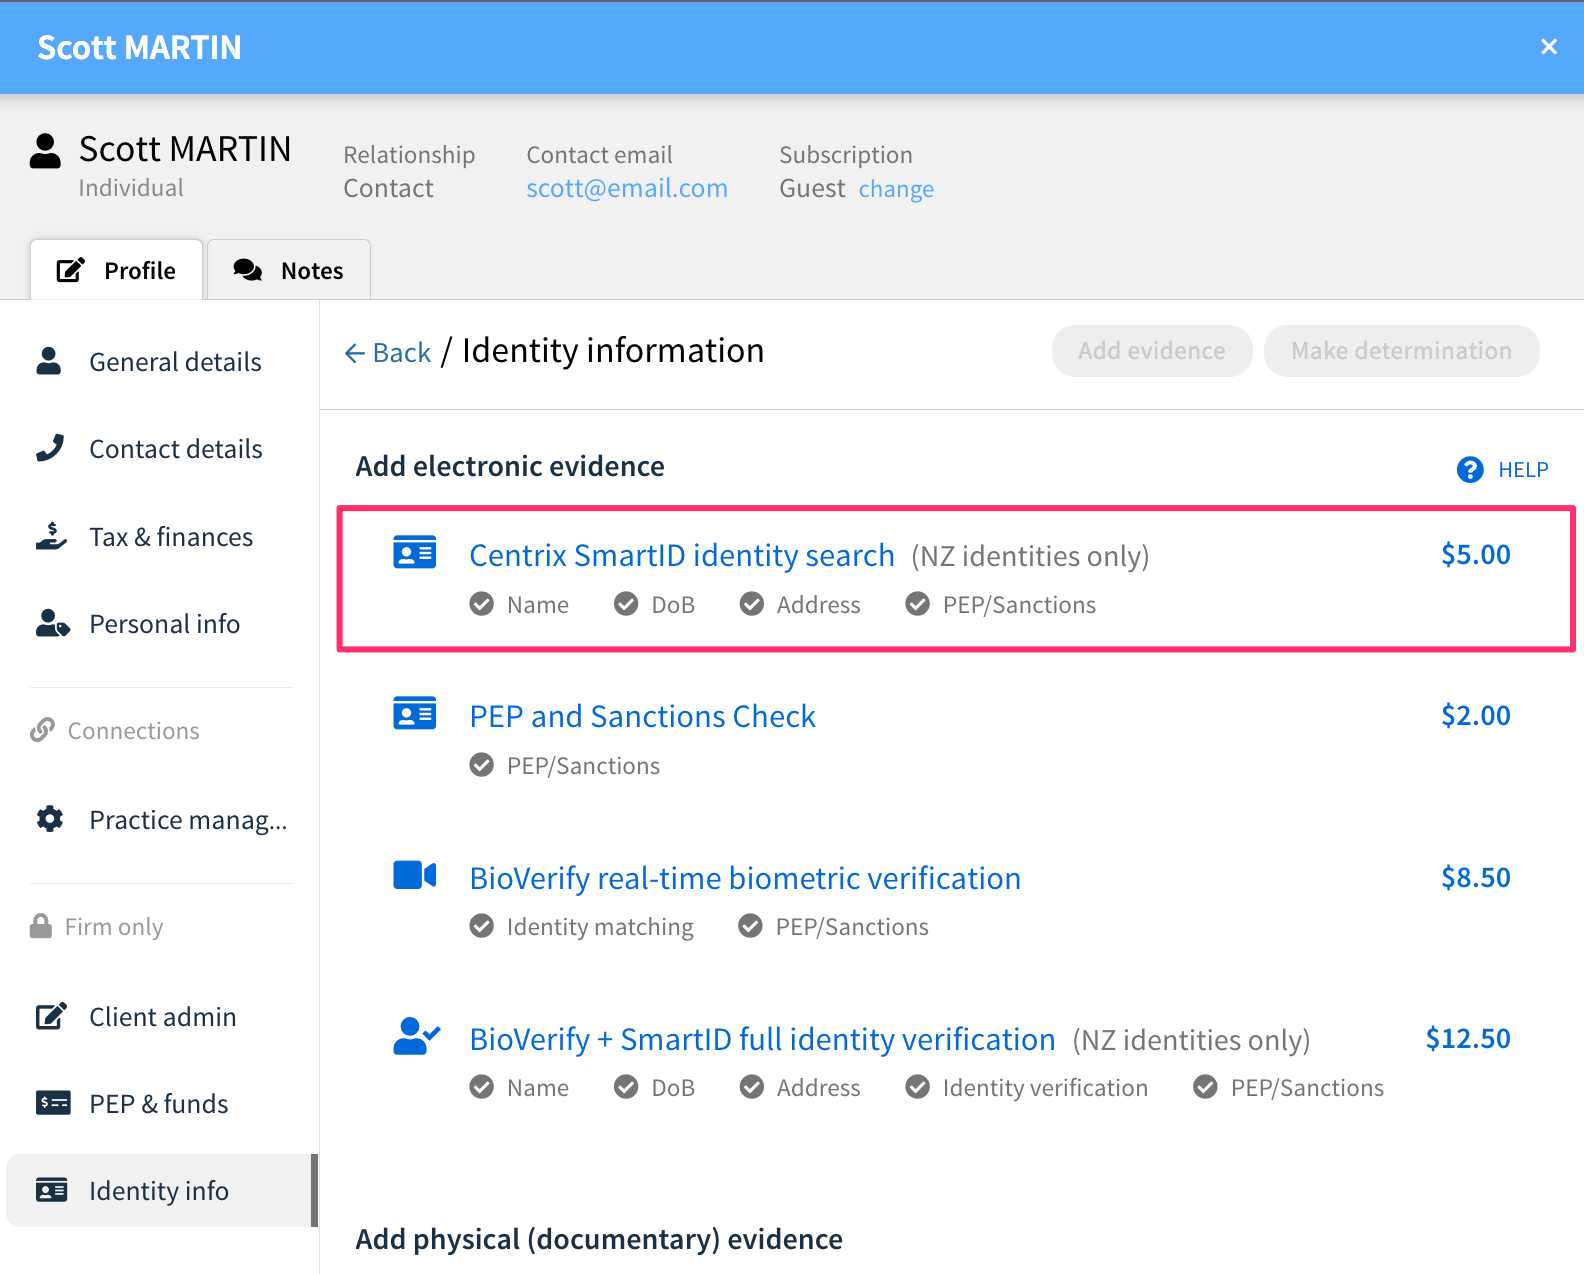Screen dimensions: 1584x1274
Task: Click the HELP question mark icon
Action: (1470, 469)
